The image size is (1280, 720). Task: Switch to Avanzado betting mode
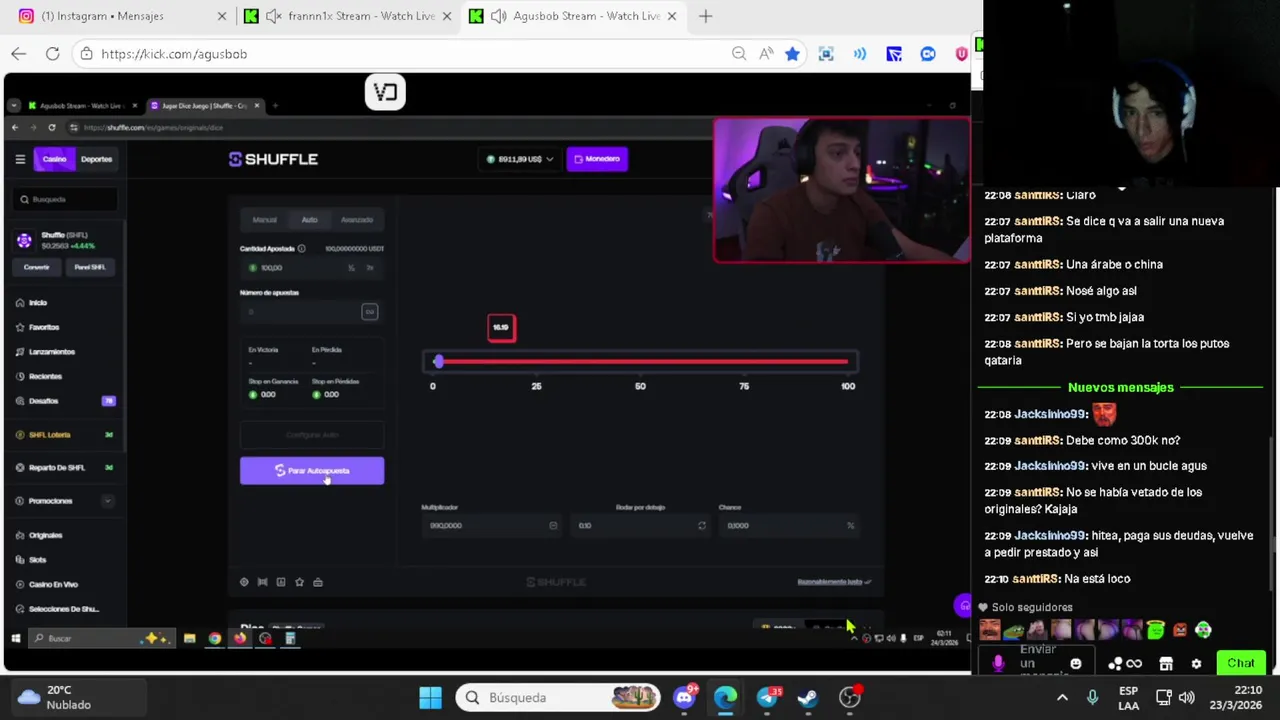point(357,220)
